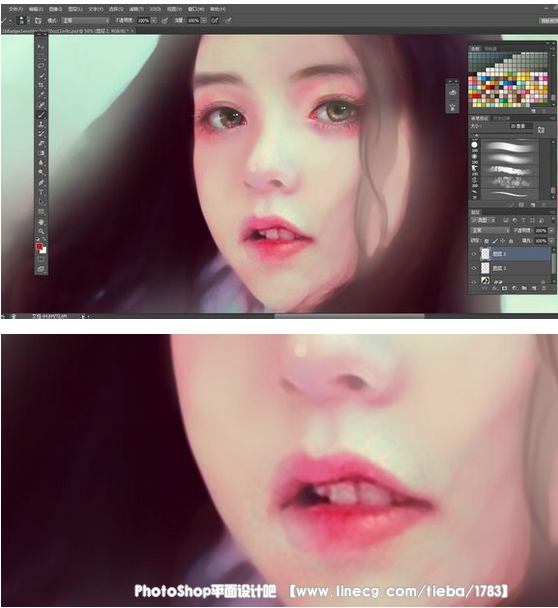Select the Lasso tool

pos(41,65)
